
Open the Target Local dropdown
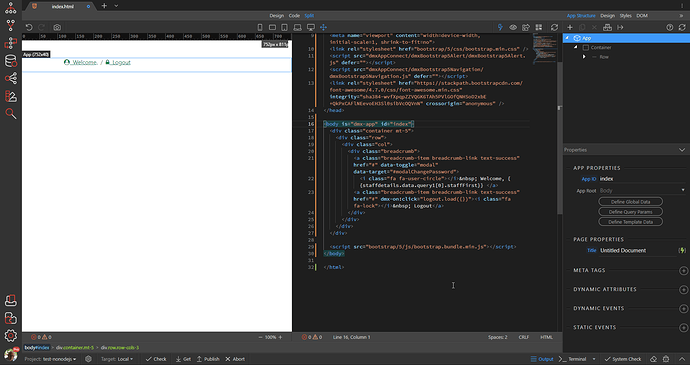117,359
